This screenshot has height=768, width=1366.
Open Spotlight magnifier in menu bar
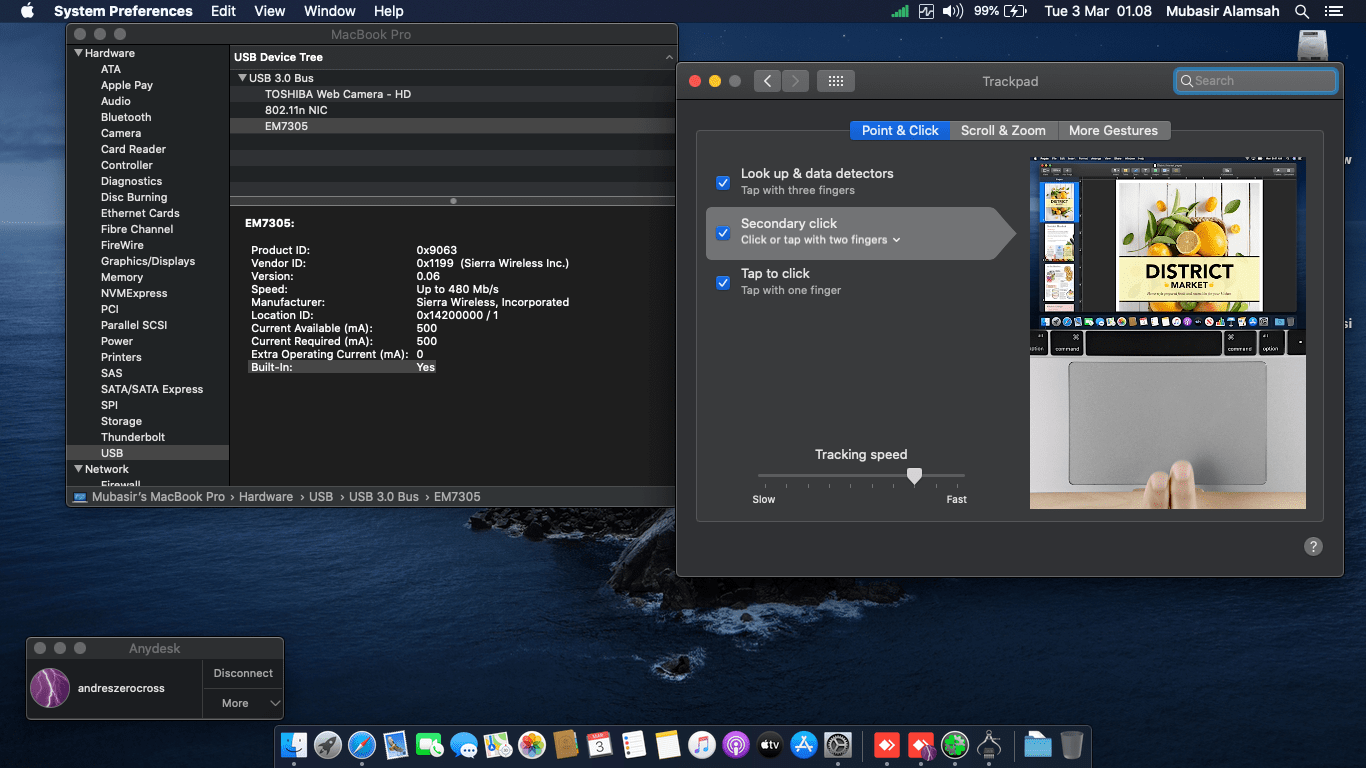click(x=1302, y=11)
